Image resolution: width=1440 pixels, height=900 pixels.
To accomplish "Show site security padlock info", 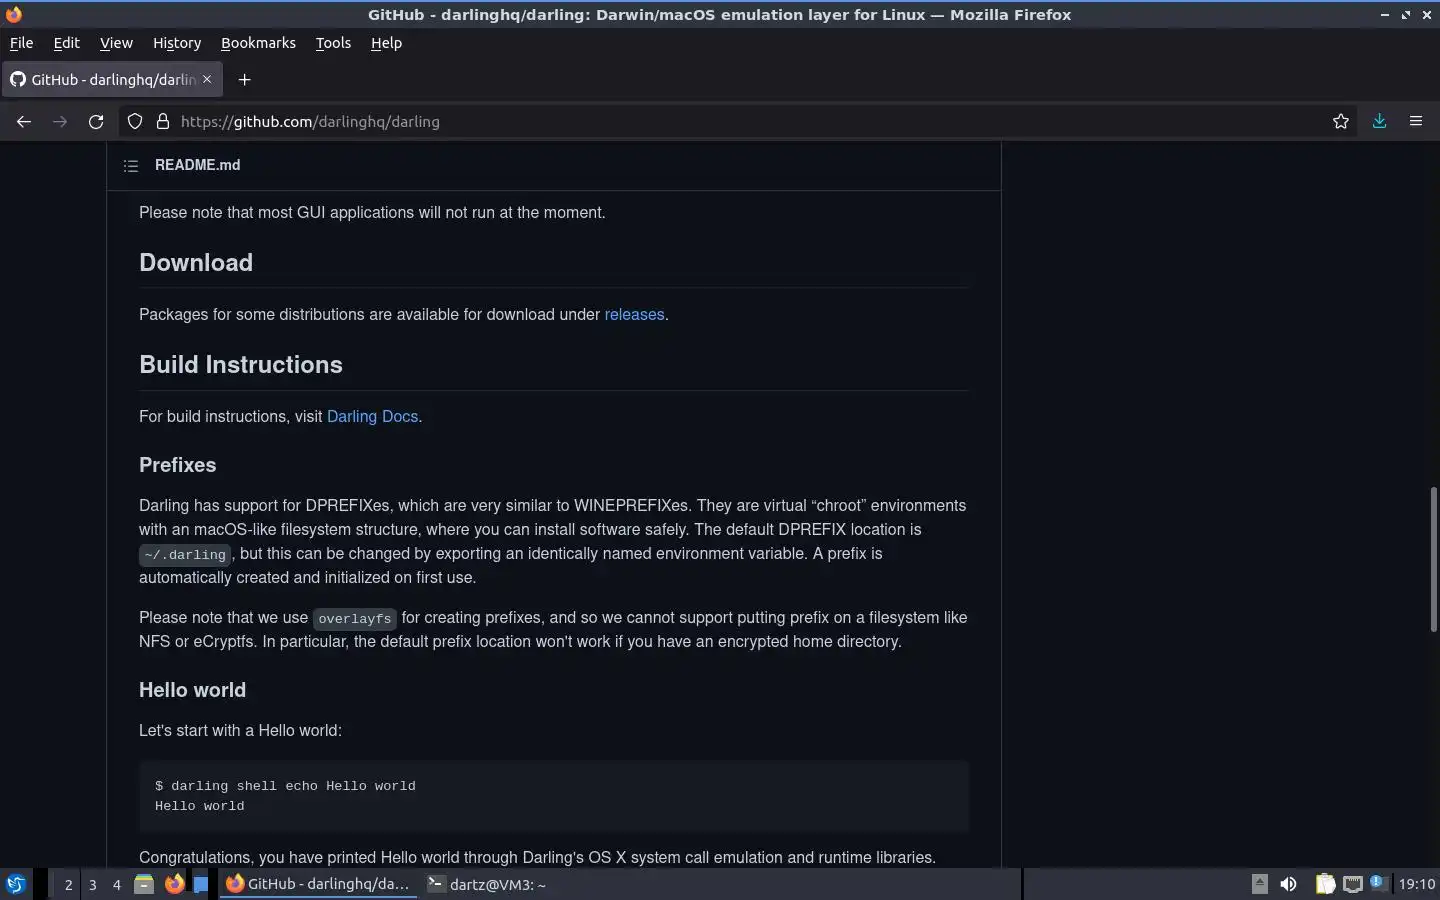I will [x=162, y=121].
